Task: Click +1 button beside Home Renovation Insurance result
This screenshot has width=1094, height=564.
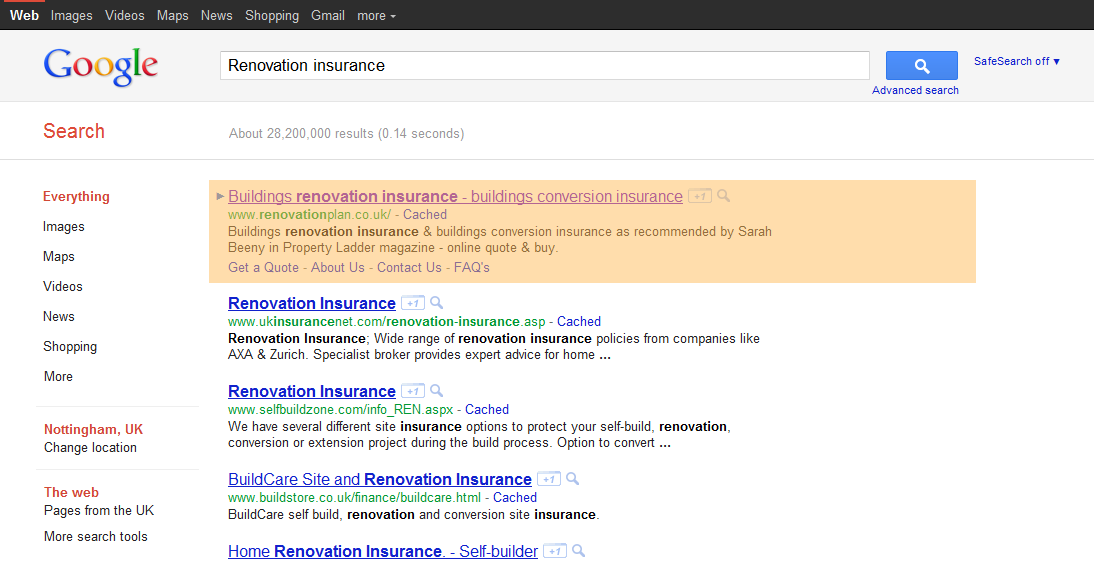Action: [x=555, y=551]
